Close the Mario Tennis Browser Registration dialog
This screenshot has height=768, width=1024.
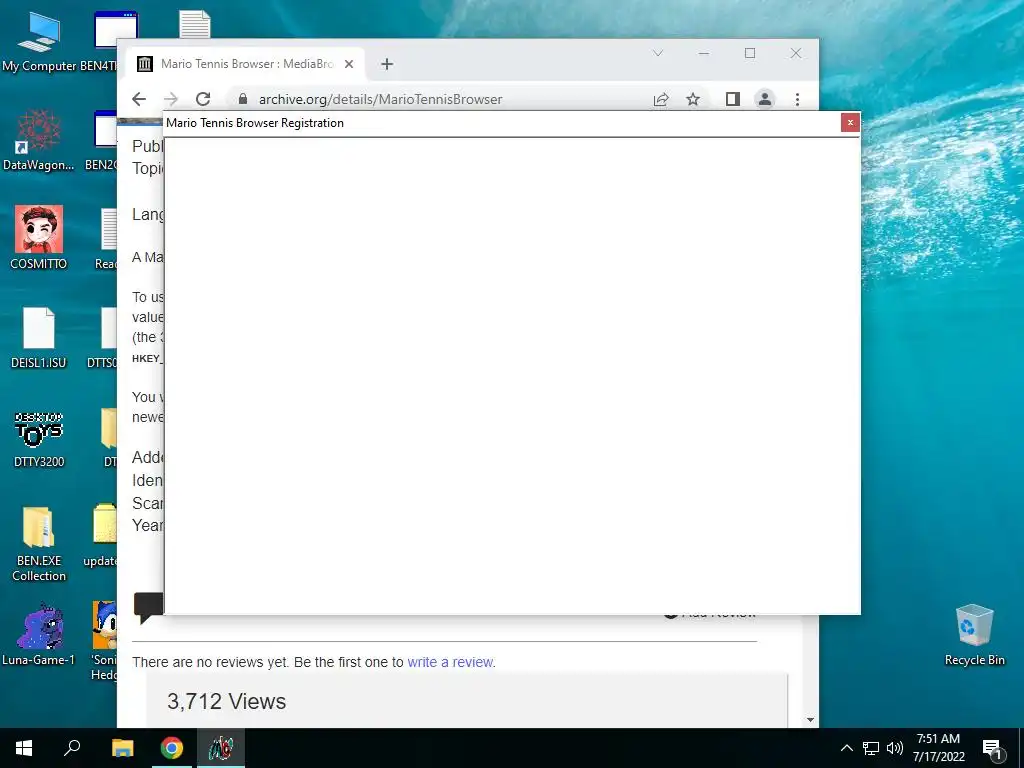point(850,122)
